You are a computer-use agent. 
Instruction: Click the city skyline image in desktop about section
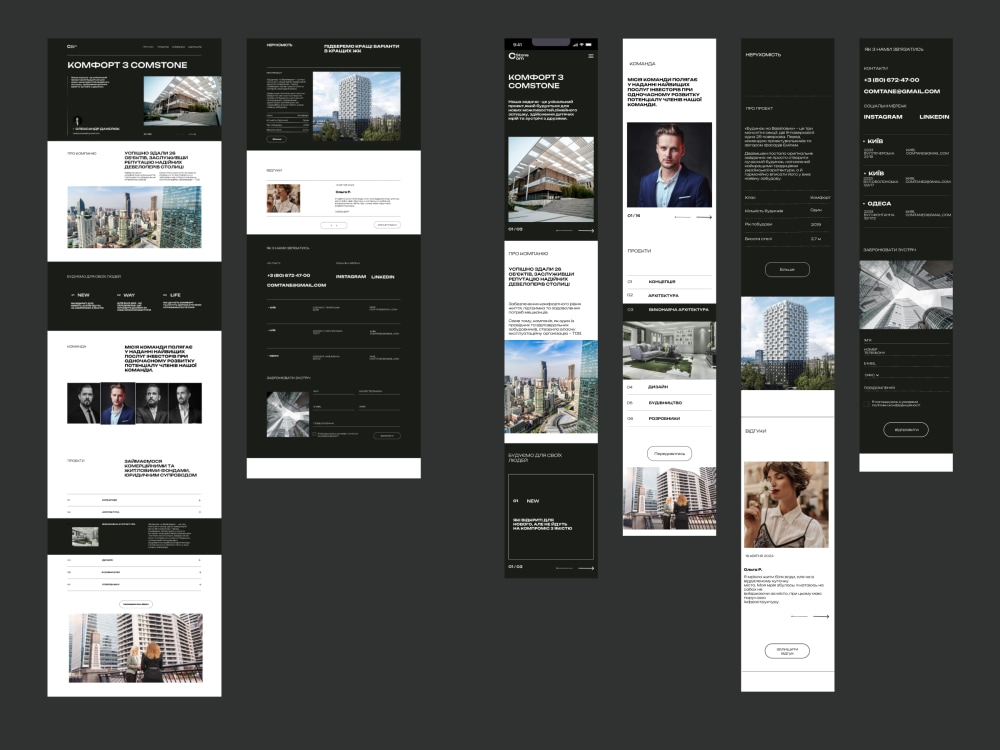(x=135, y=217)
